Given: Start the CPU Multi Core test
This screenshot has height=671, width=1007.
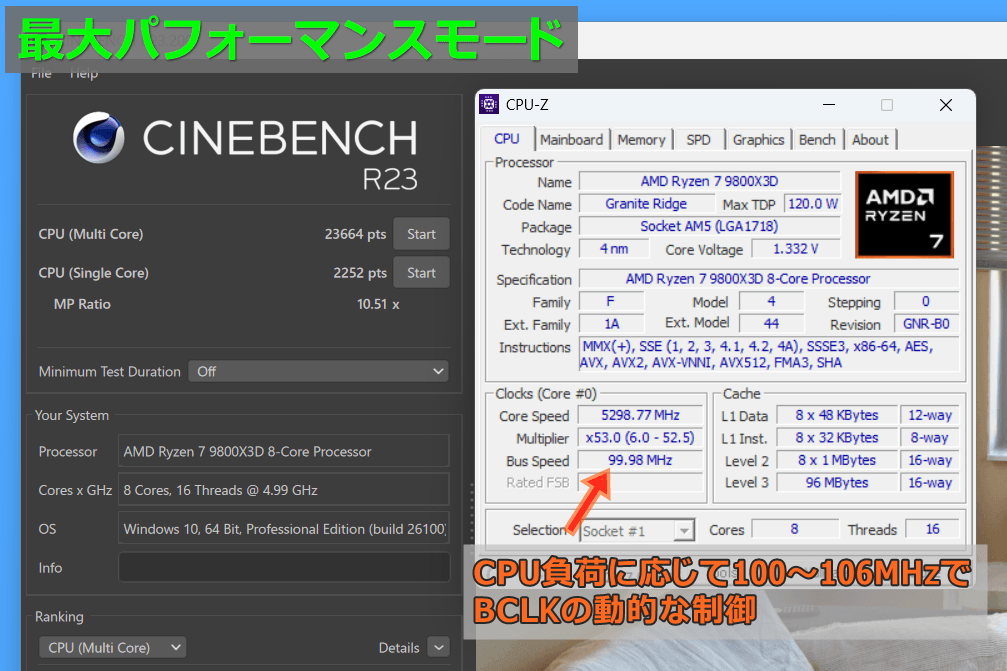Looking at the screenshot, I should (421, 234).
